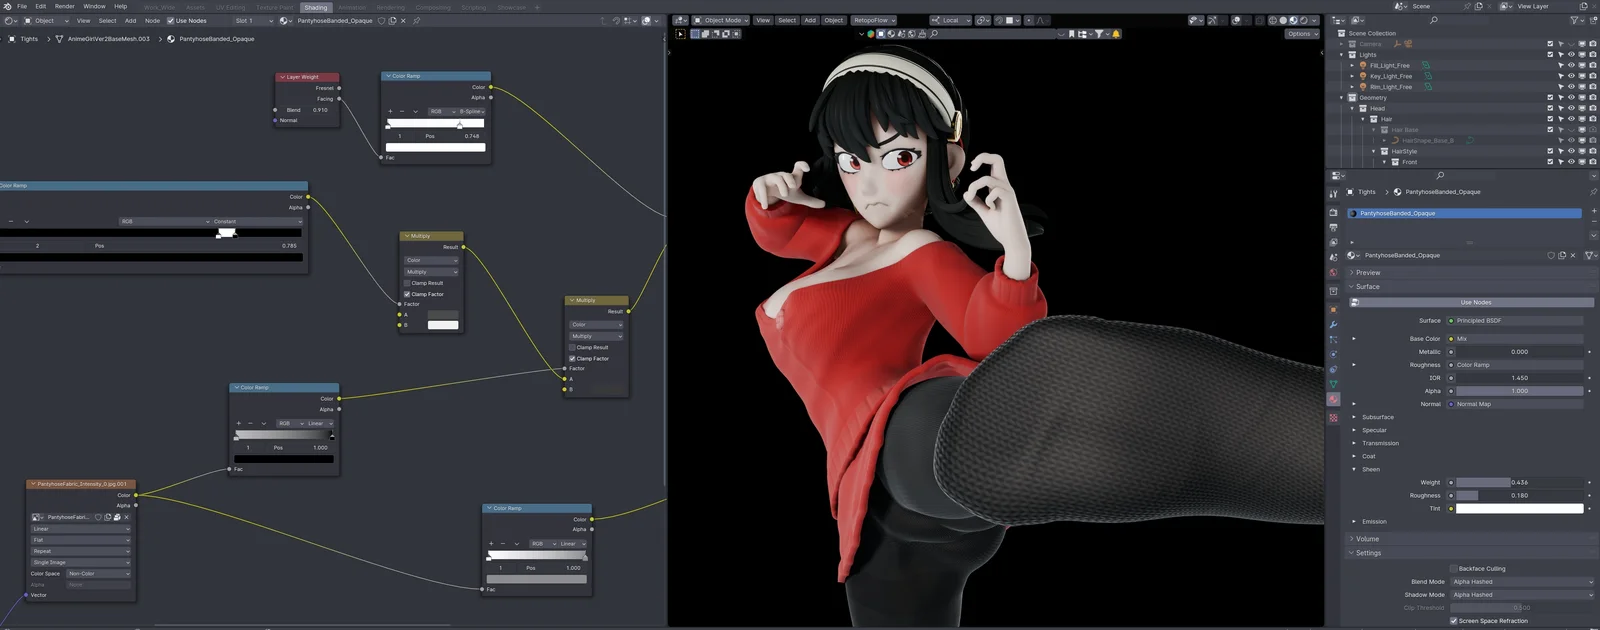
Task: Enable the Backface Culling checkbox
Action: coord(1454,568)
